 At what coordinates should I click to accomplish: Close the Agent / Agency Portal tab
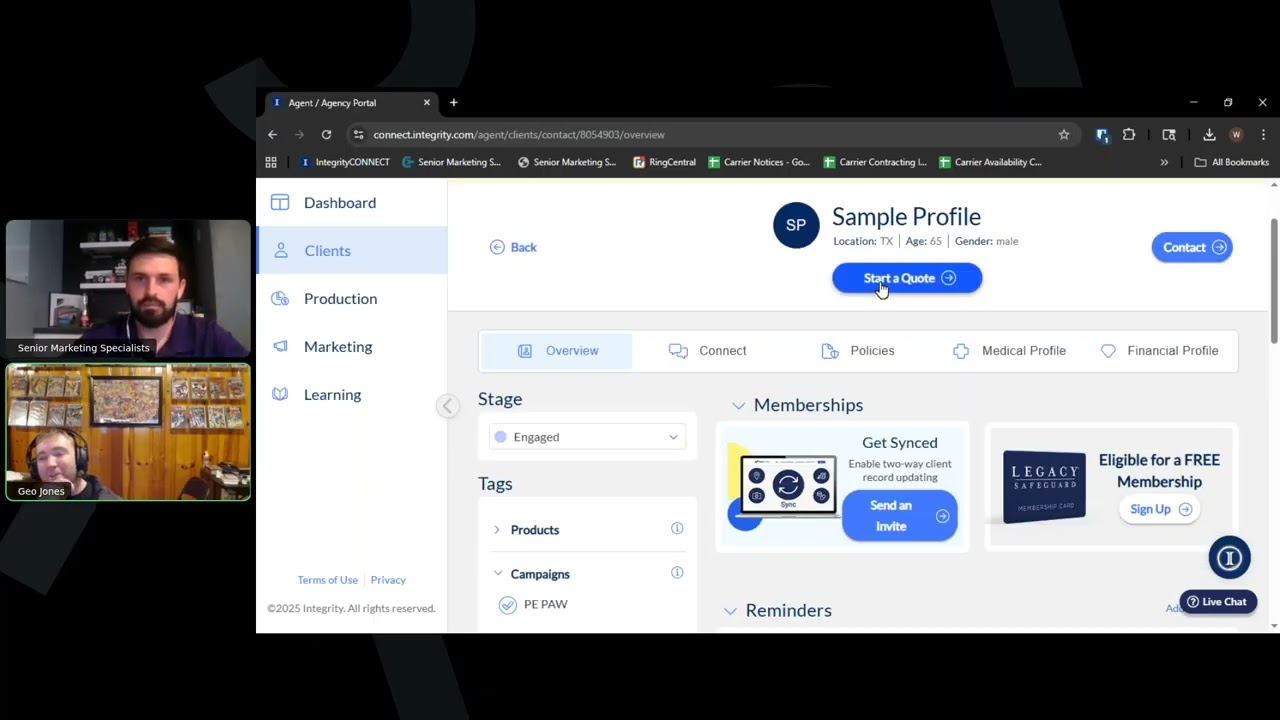click(427, 103)
